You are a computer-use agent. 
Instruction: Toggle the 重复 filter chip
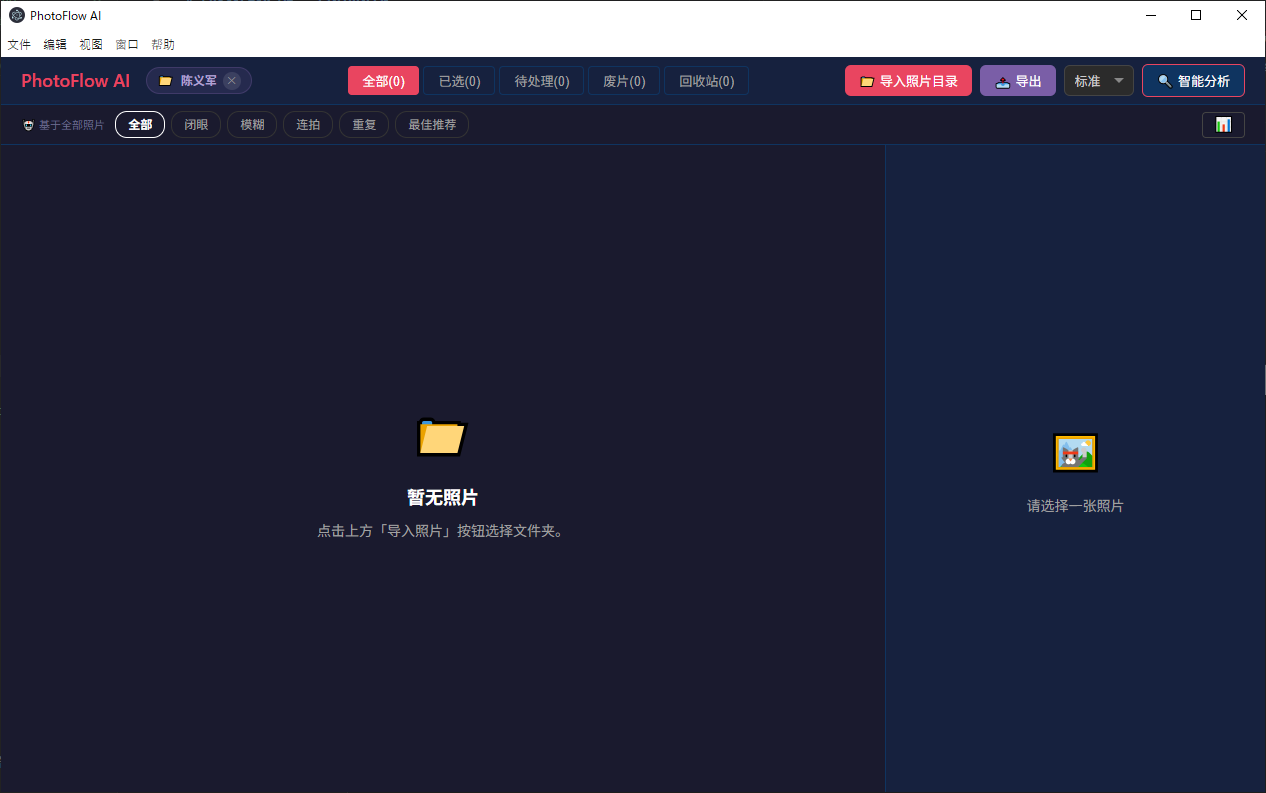(x=364, y=125)
